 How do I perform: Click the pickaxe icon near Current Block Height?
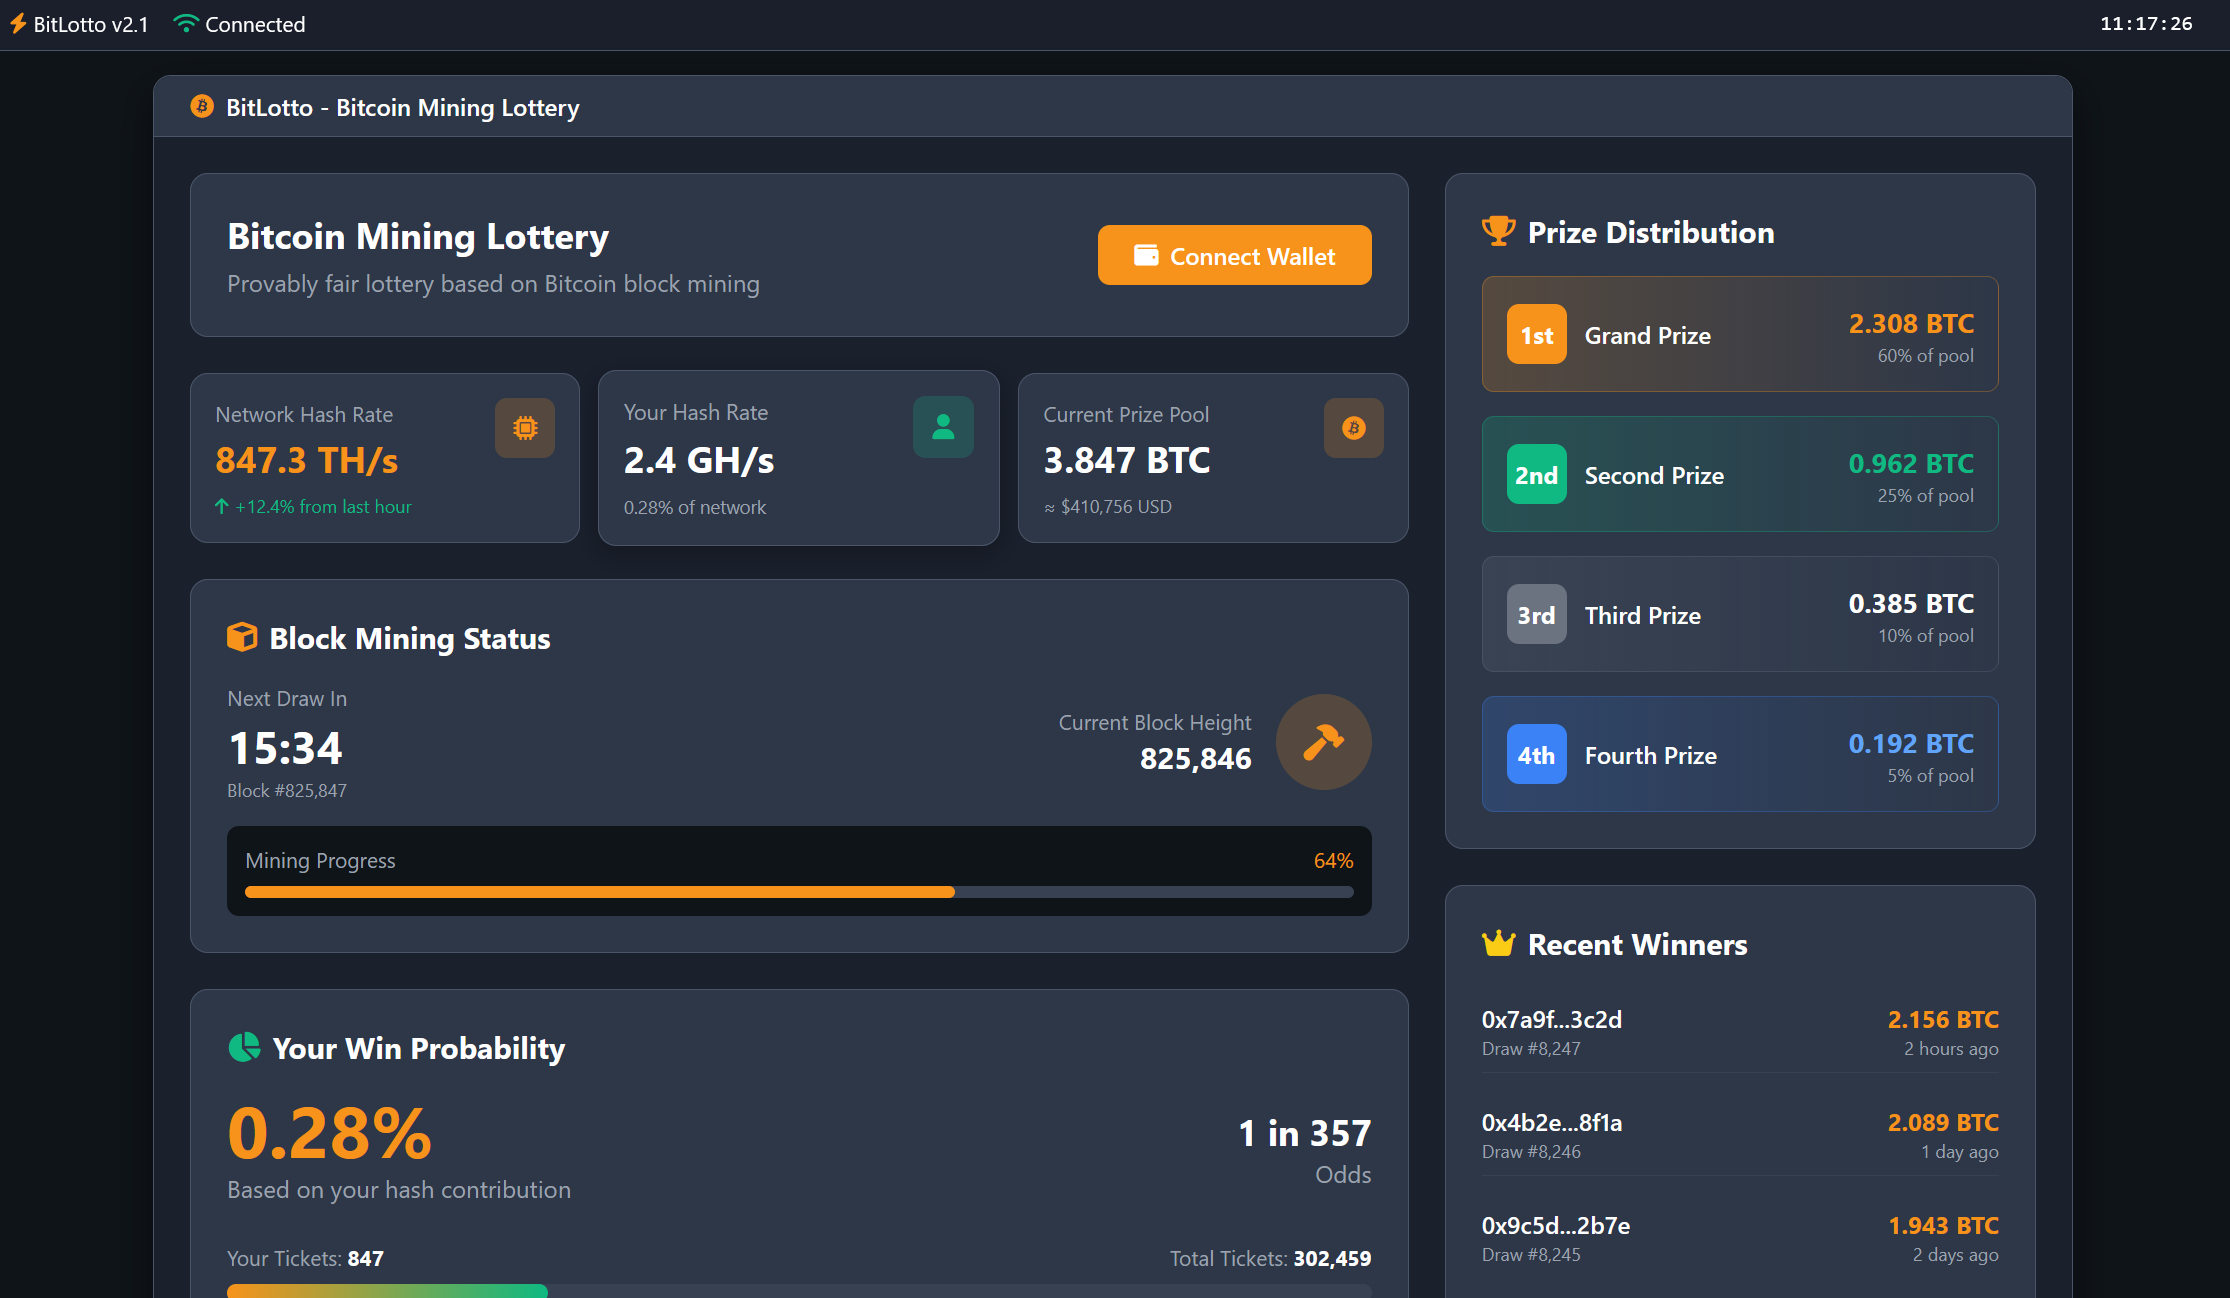pos(1323,742)
